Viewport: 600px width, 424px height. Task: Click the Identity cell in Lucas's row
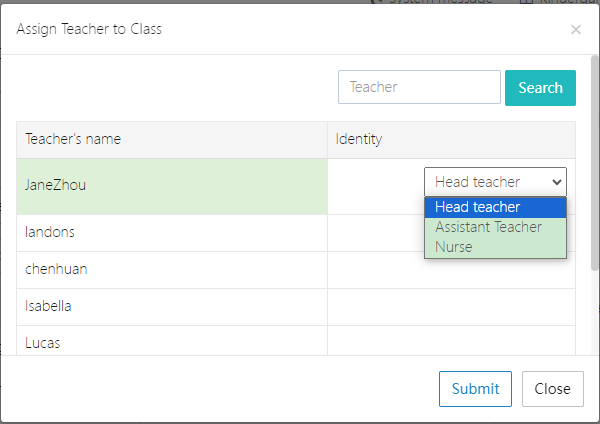click(x=451, y=342)
